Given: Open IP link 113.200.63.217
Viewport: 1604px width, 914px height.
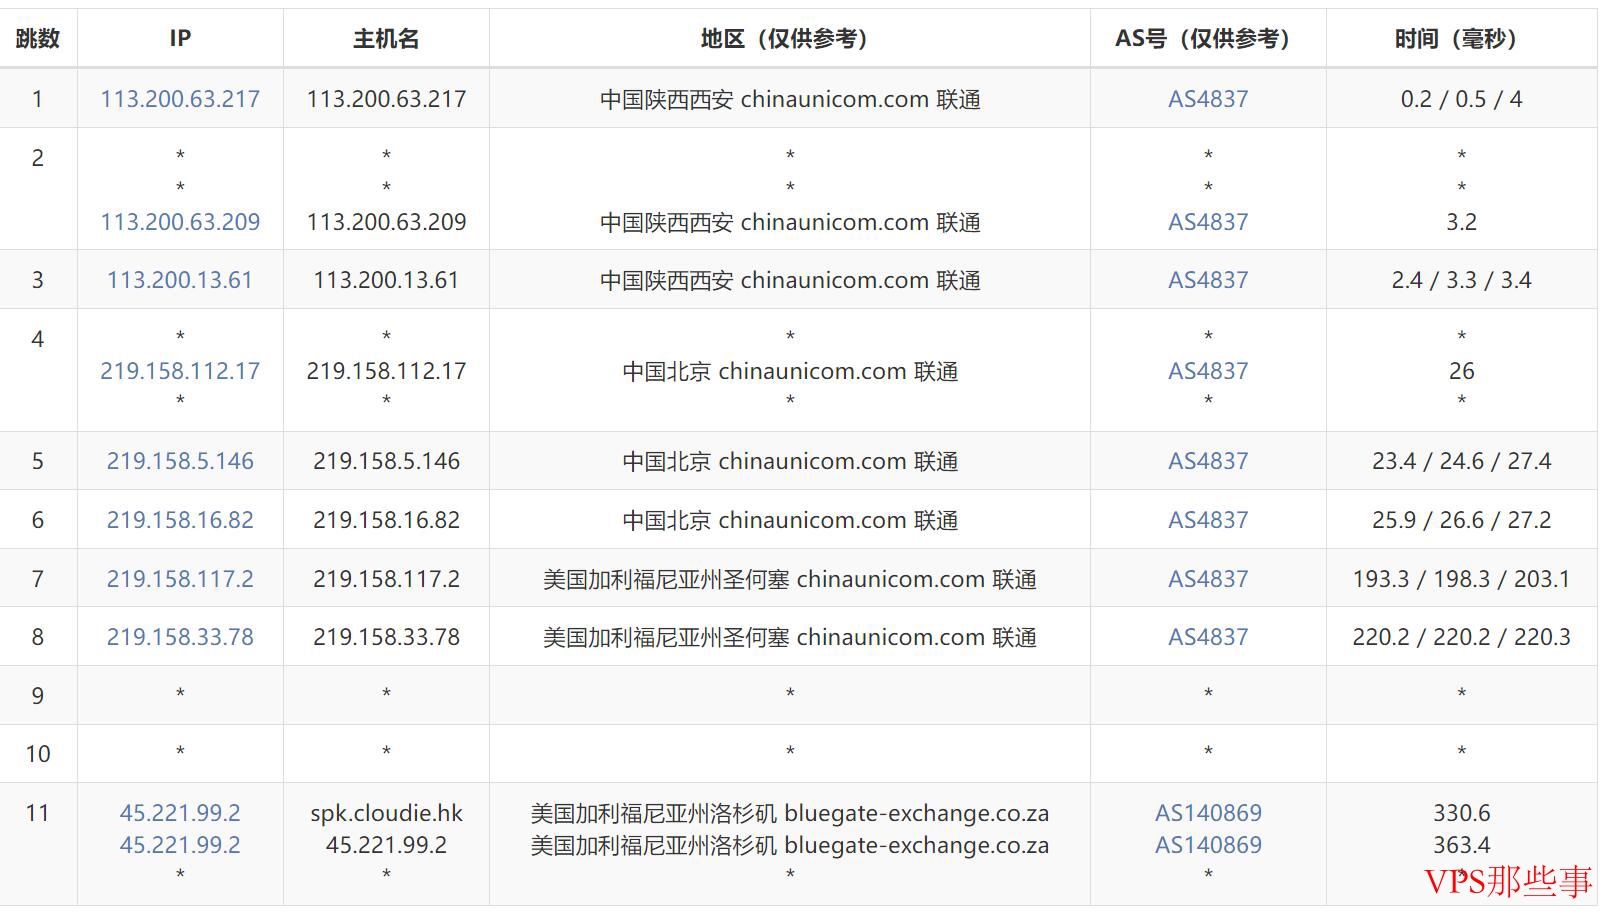Looking at the screenshot, I should pyautogui.click(x=180, y=99).
